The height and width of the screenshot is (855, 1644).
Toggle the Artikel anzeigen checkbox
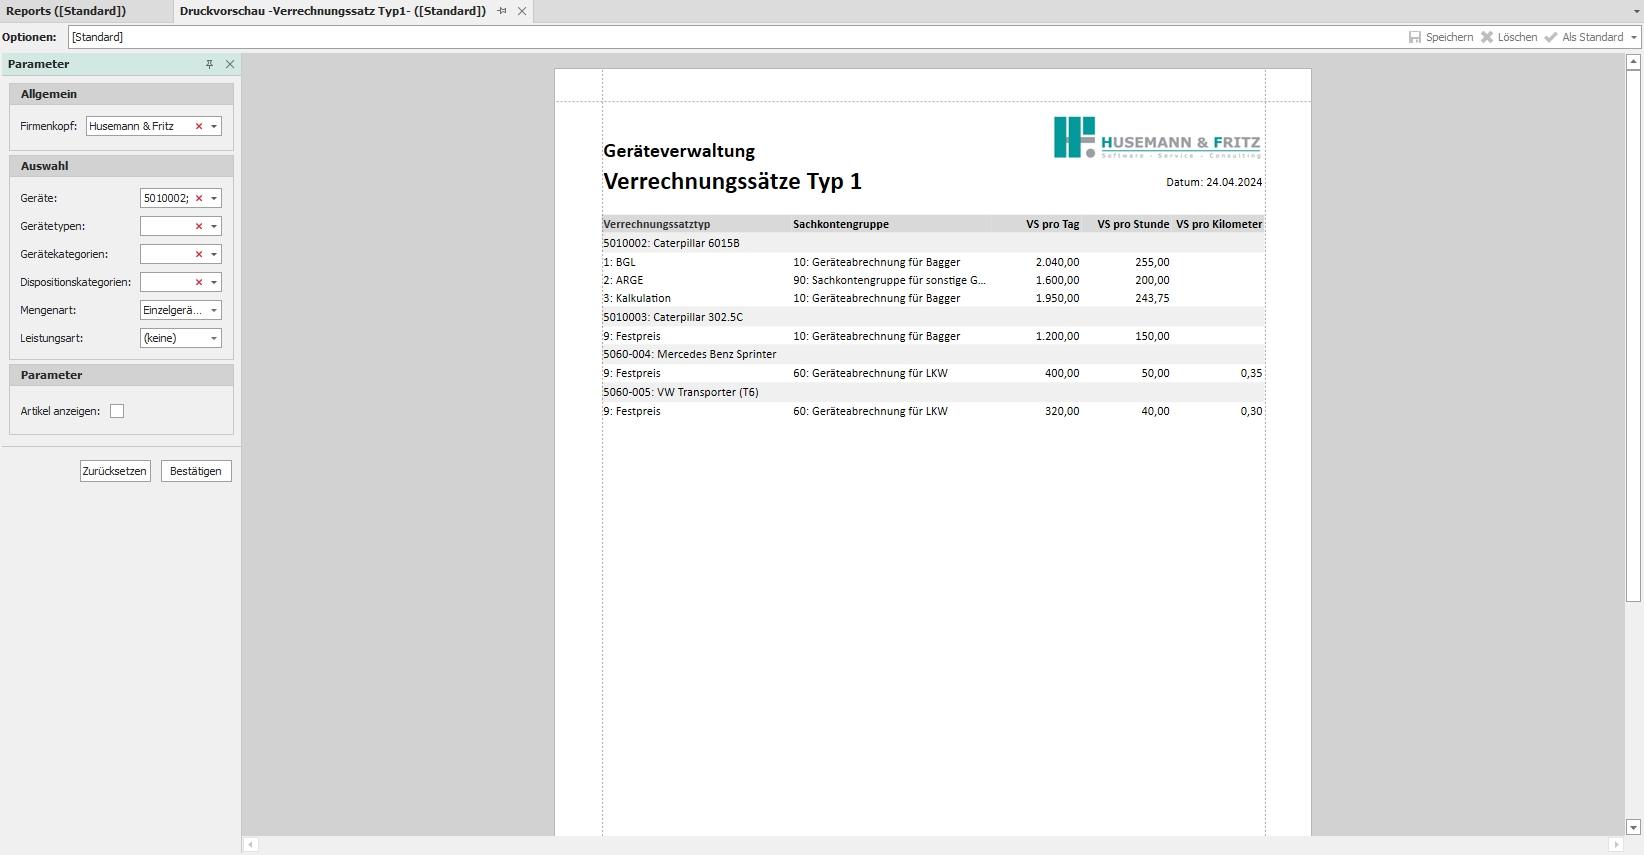pyautogui.click(x=117, y=411)
